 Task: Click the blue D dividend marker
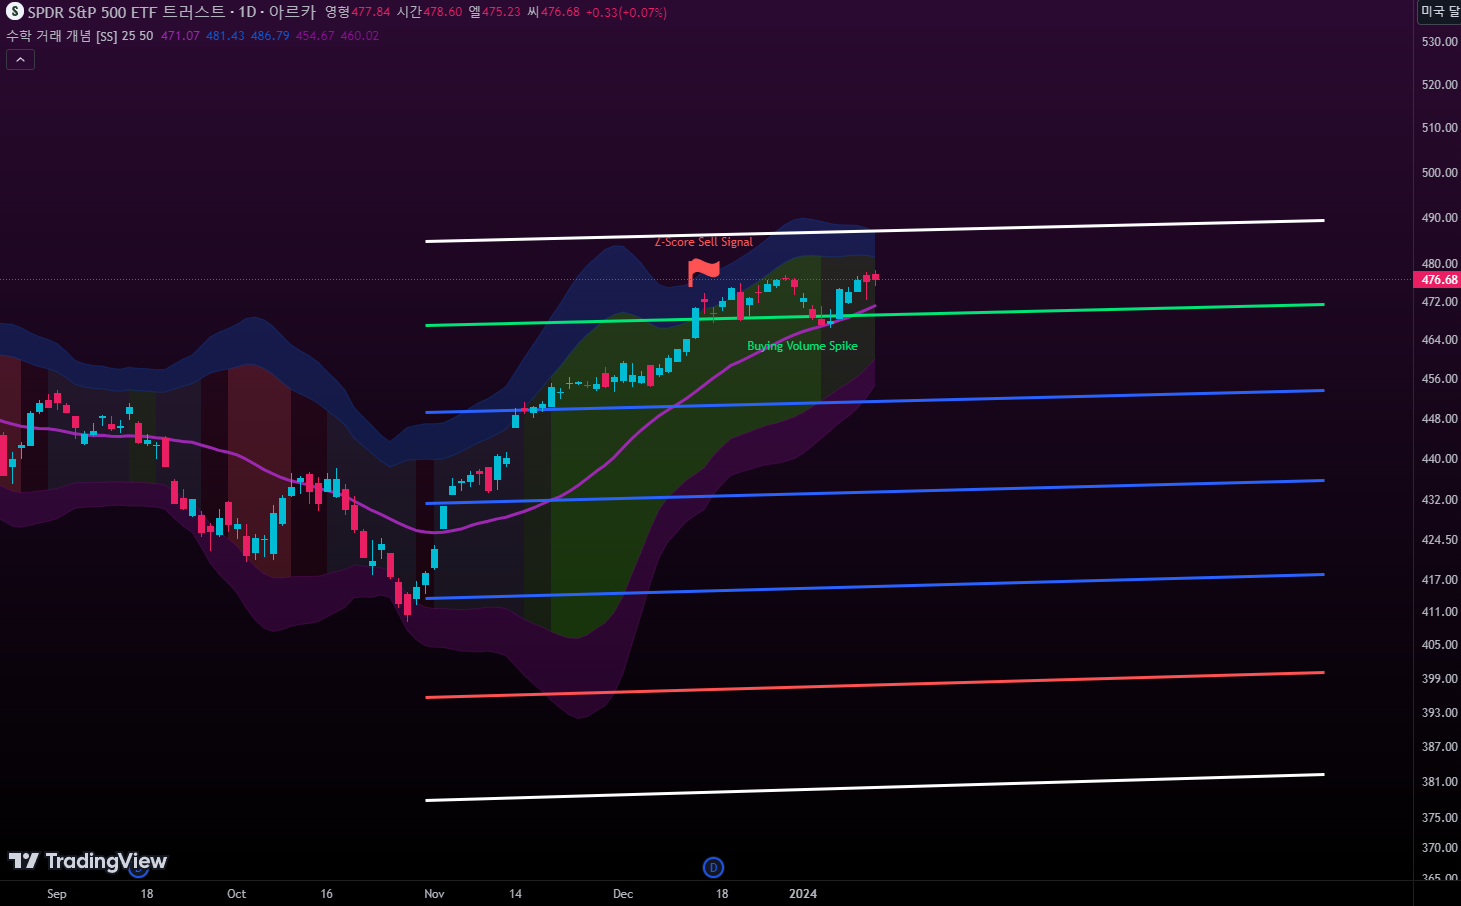click(713, 867)
